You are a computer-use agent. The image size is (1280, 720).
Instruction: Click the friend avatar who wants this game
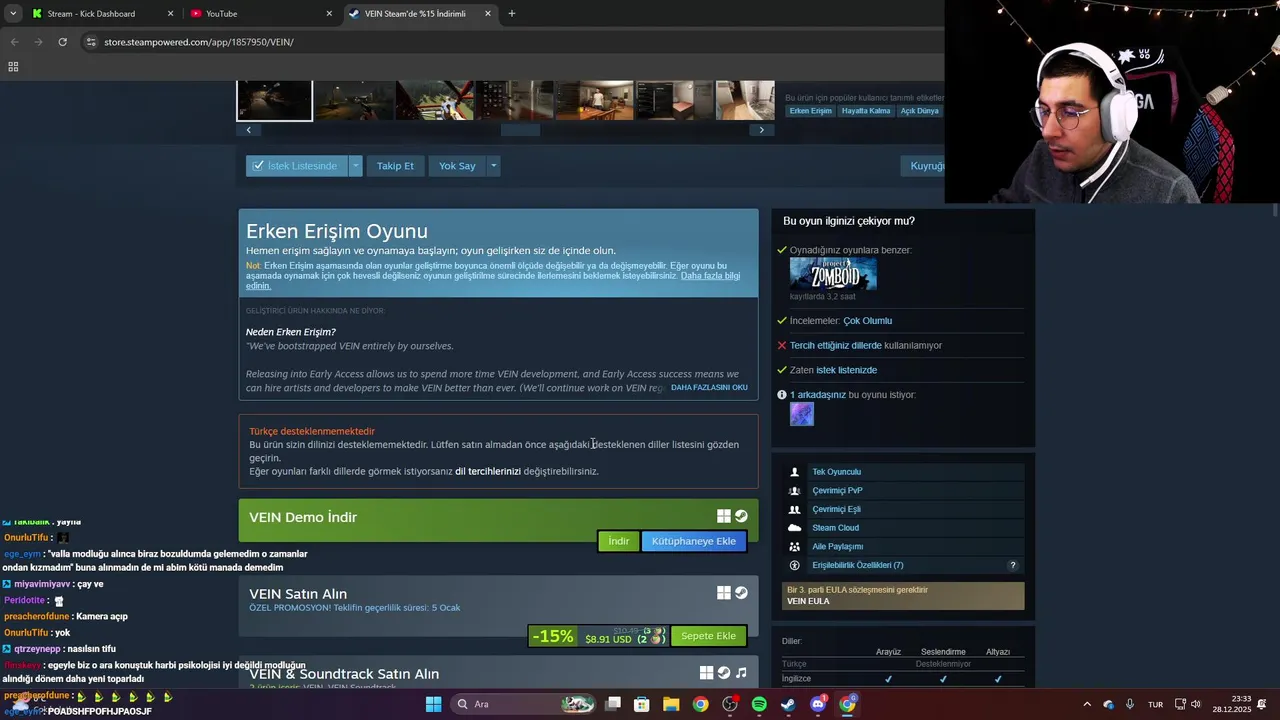point(802,414)
